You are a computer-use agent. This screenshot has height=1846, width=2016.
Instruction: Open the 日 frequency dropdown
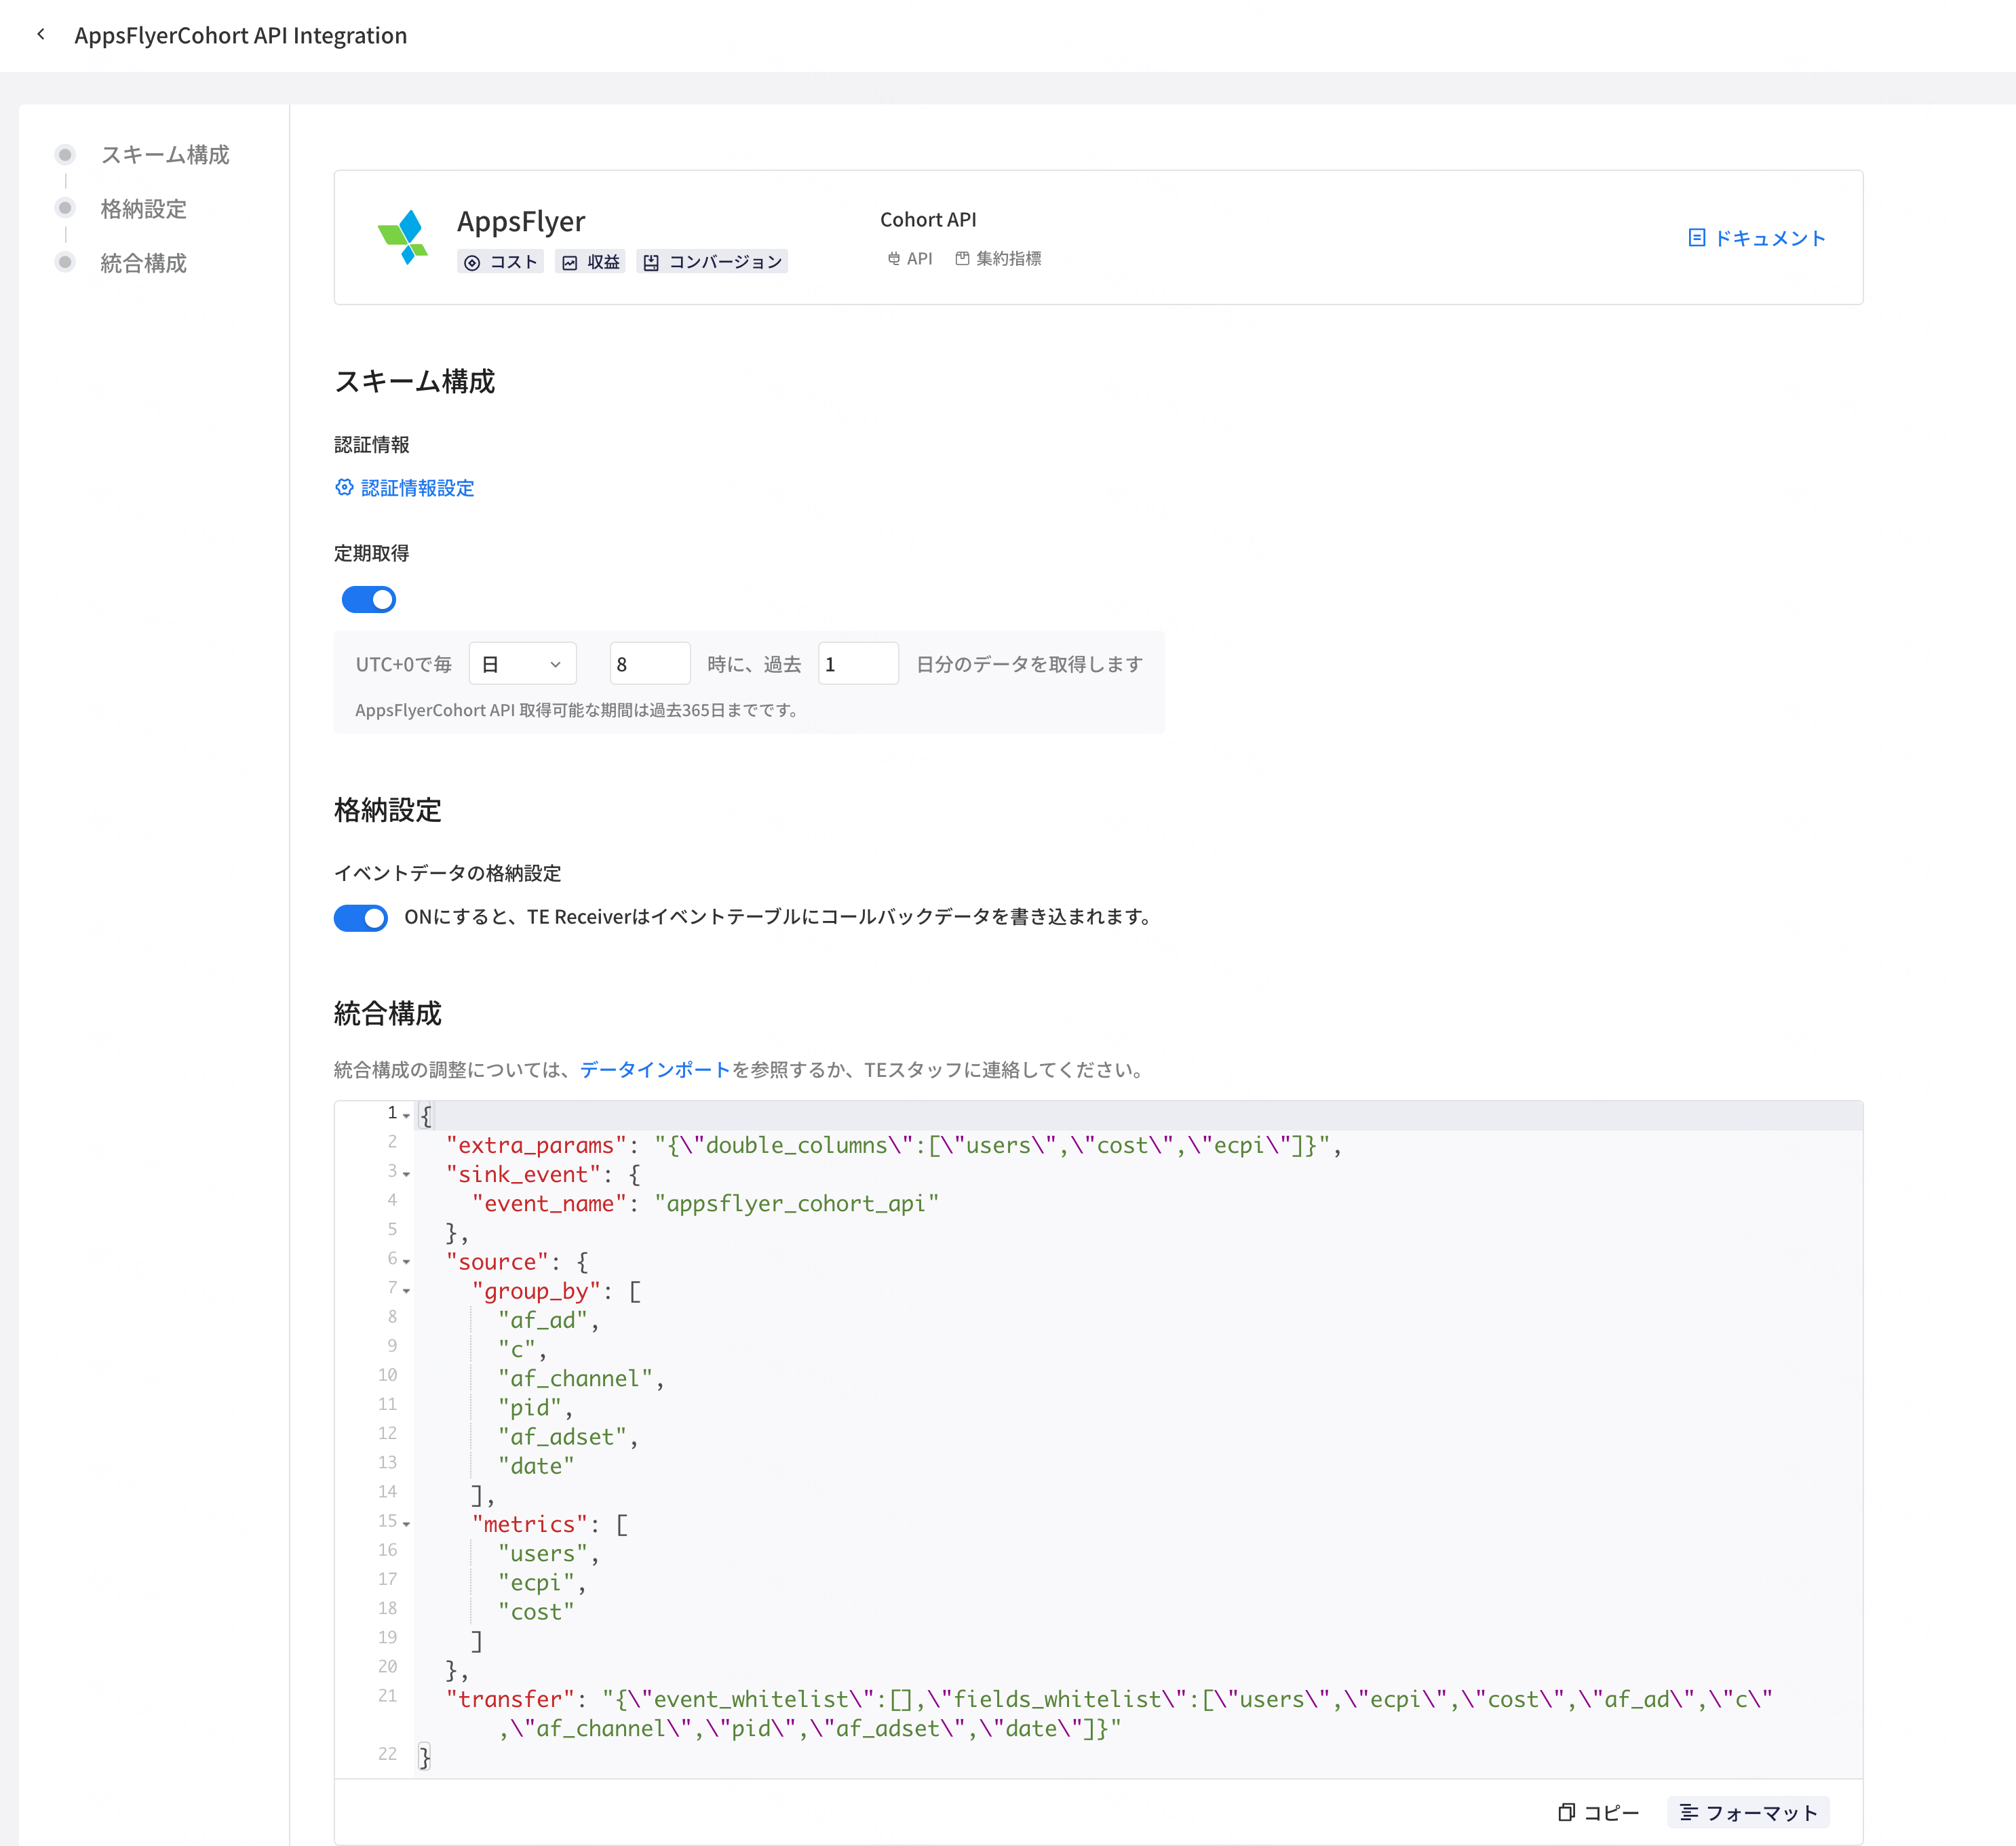pos(523,664)
